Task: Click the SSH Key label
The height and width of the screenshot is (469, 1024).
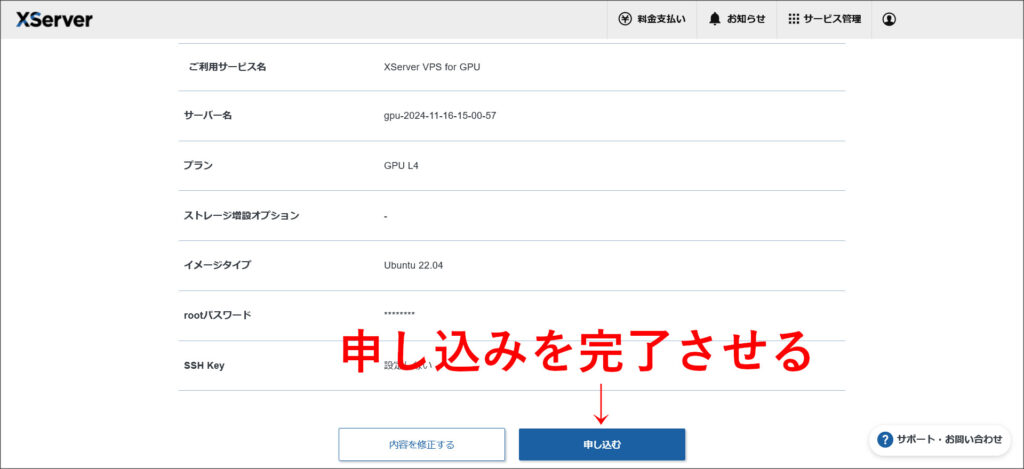Action: coord(204,366)
